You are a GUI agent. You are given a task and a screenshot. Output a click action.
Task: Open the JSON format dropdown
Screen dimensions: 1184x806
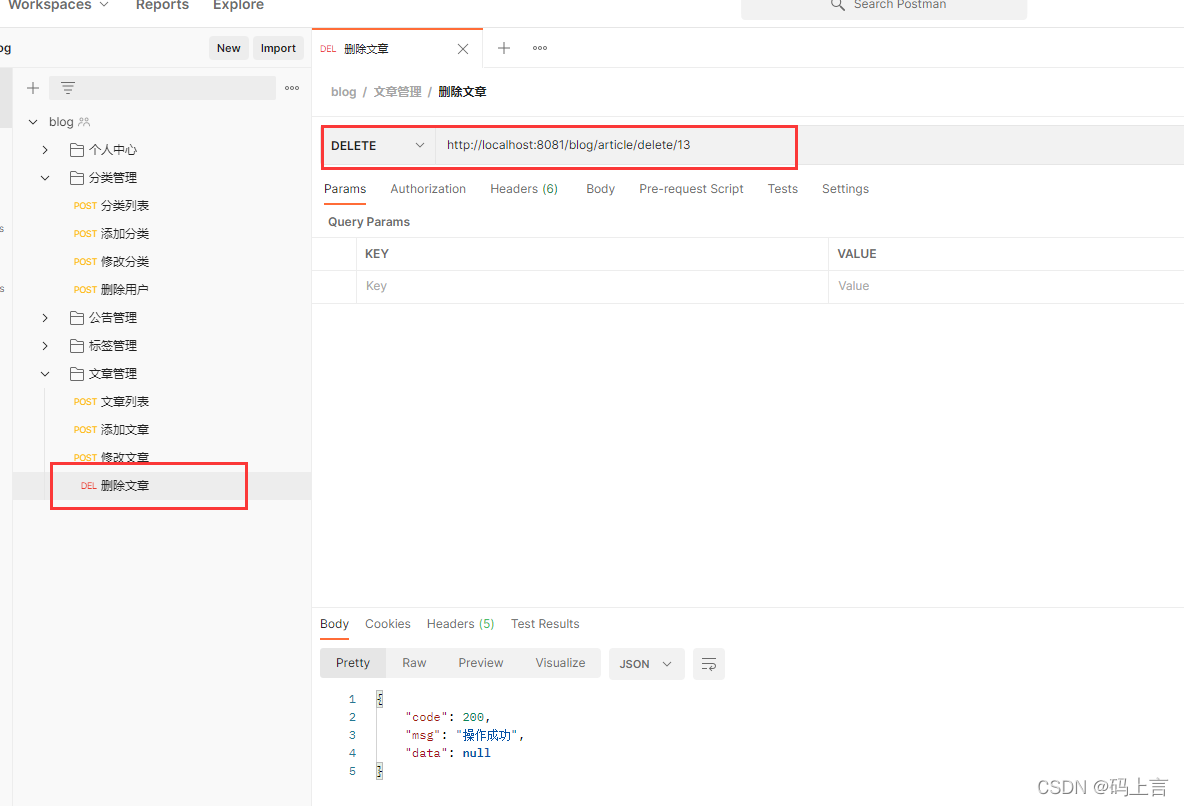[x=646, y=664]
